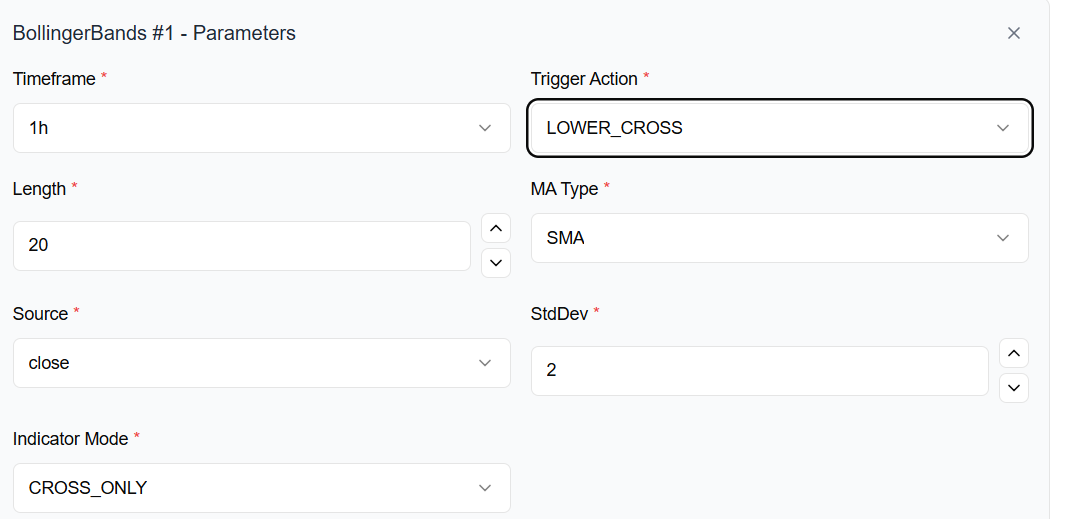This screenshot has height=519, width=1066.
Task: Click the BollingerBands #1 - Parameters title
Action: [x=154, y=33]
